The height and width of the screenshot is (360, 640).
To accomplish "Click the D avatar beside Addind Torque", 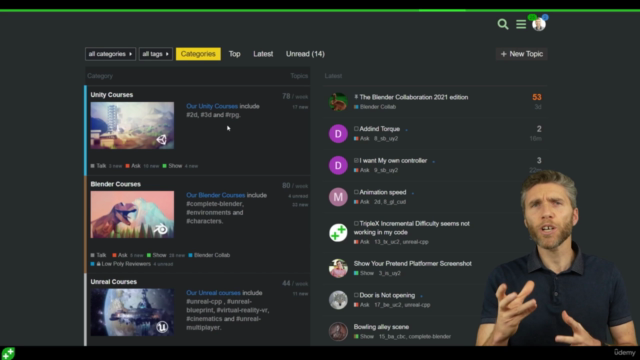I will [338, 133].
